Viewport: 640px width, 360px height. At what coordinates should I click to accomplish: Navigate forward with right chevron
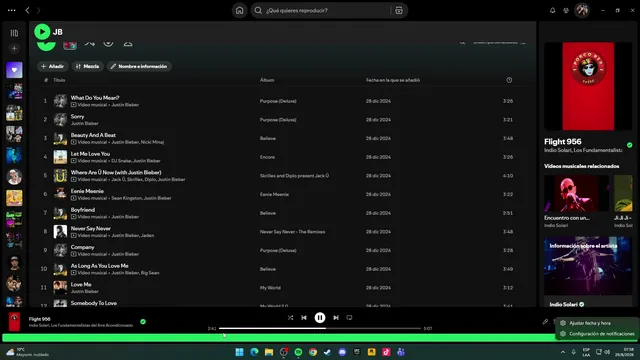coord(38,10)
